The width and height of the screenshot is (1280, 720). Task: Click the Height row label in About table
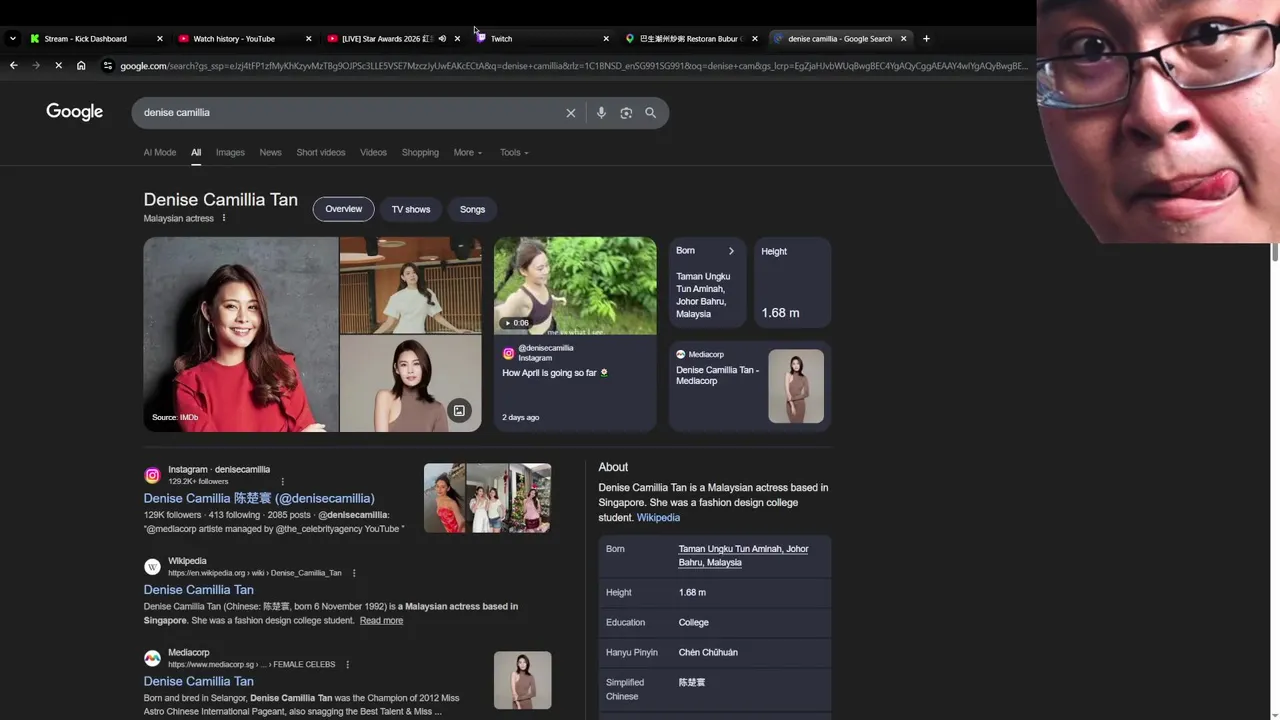pos(619,592)
